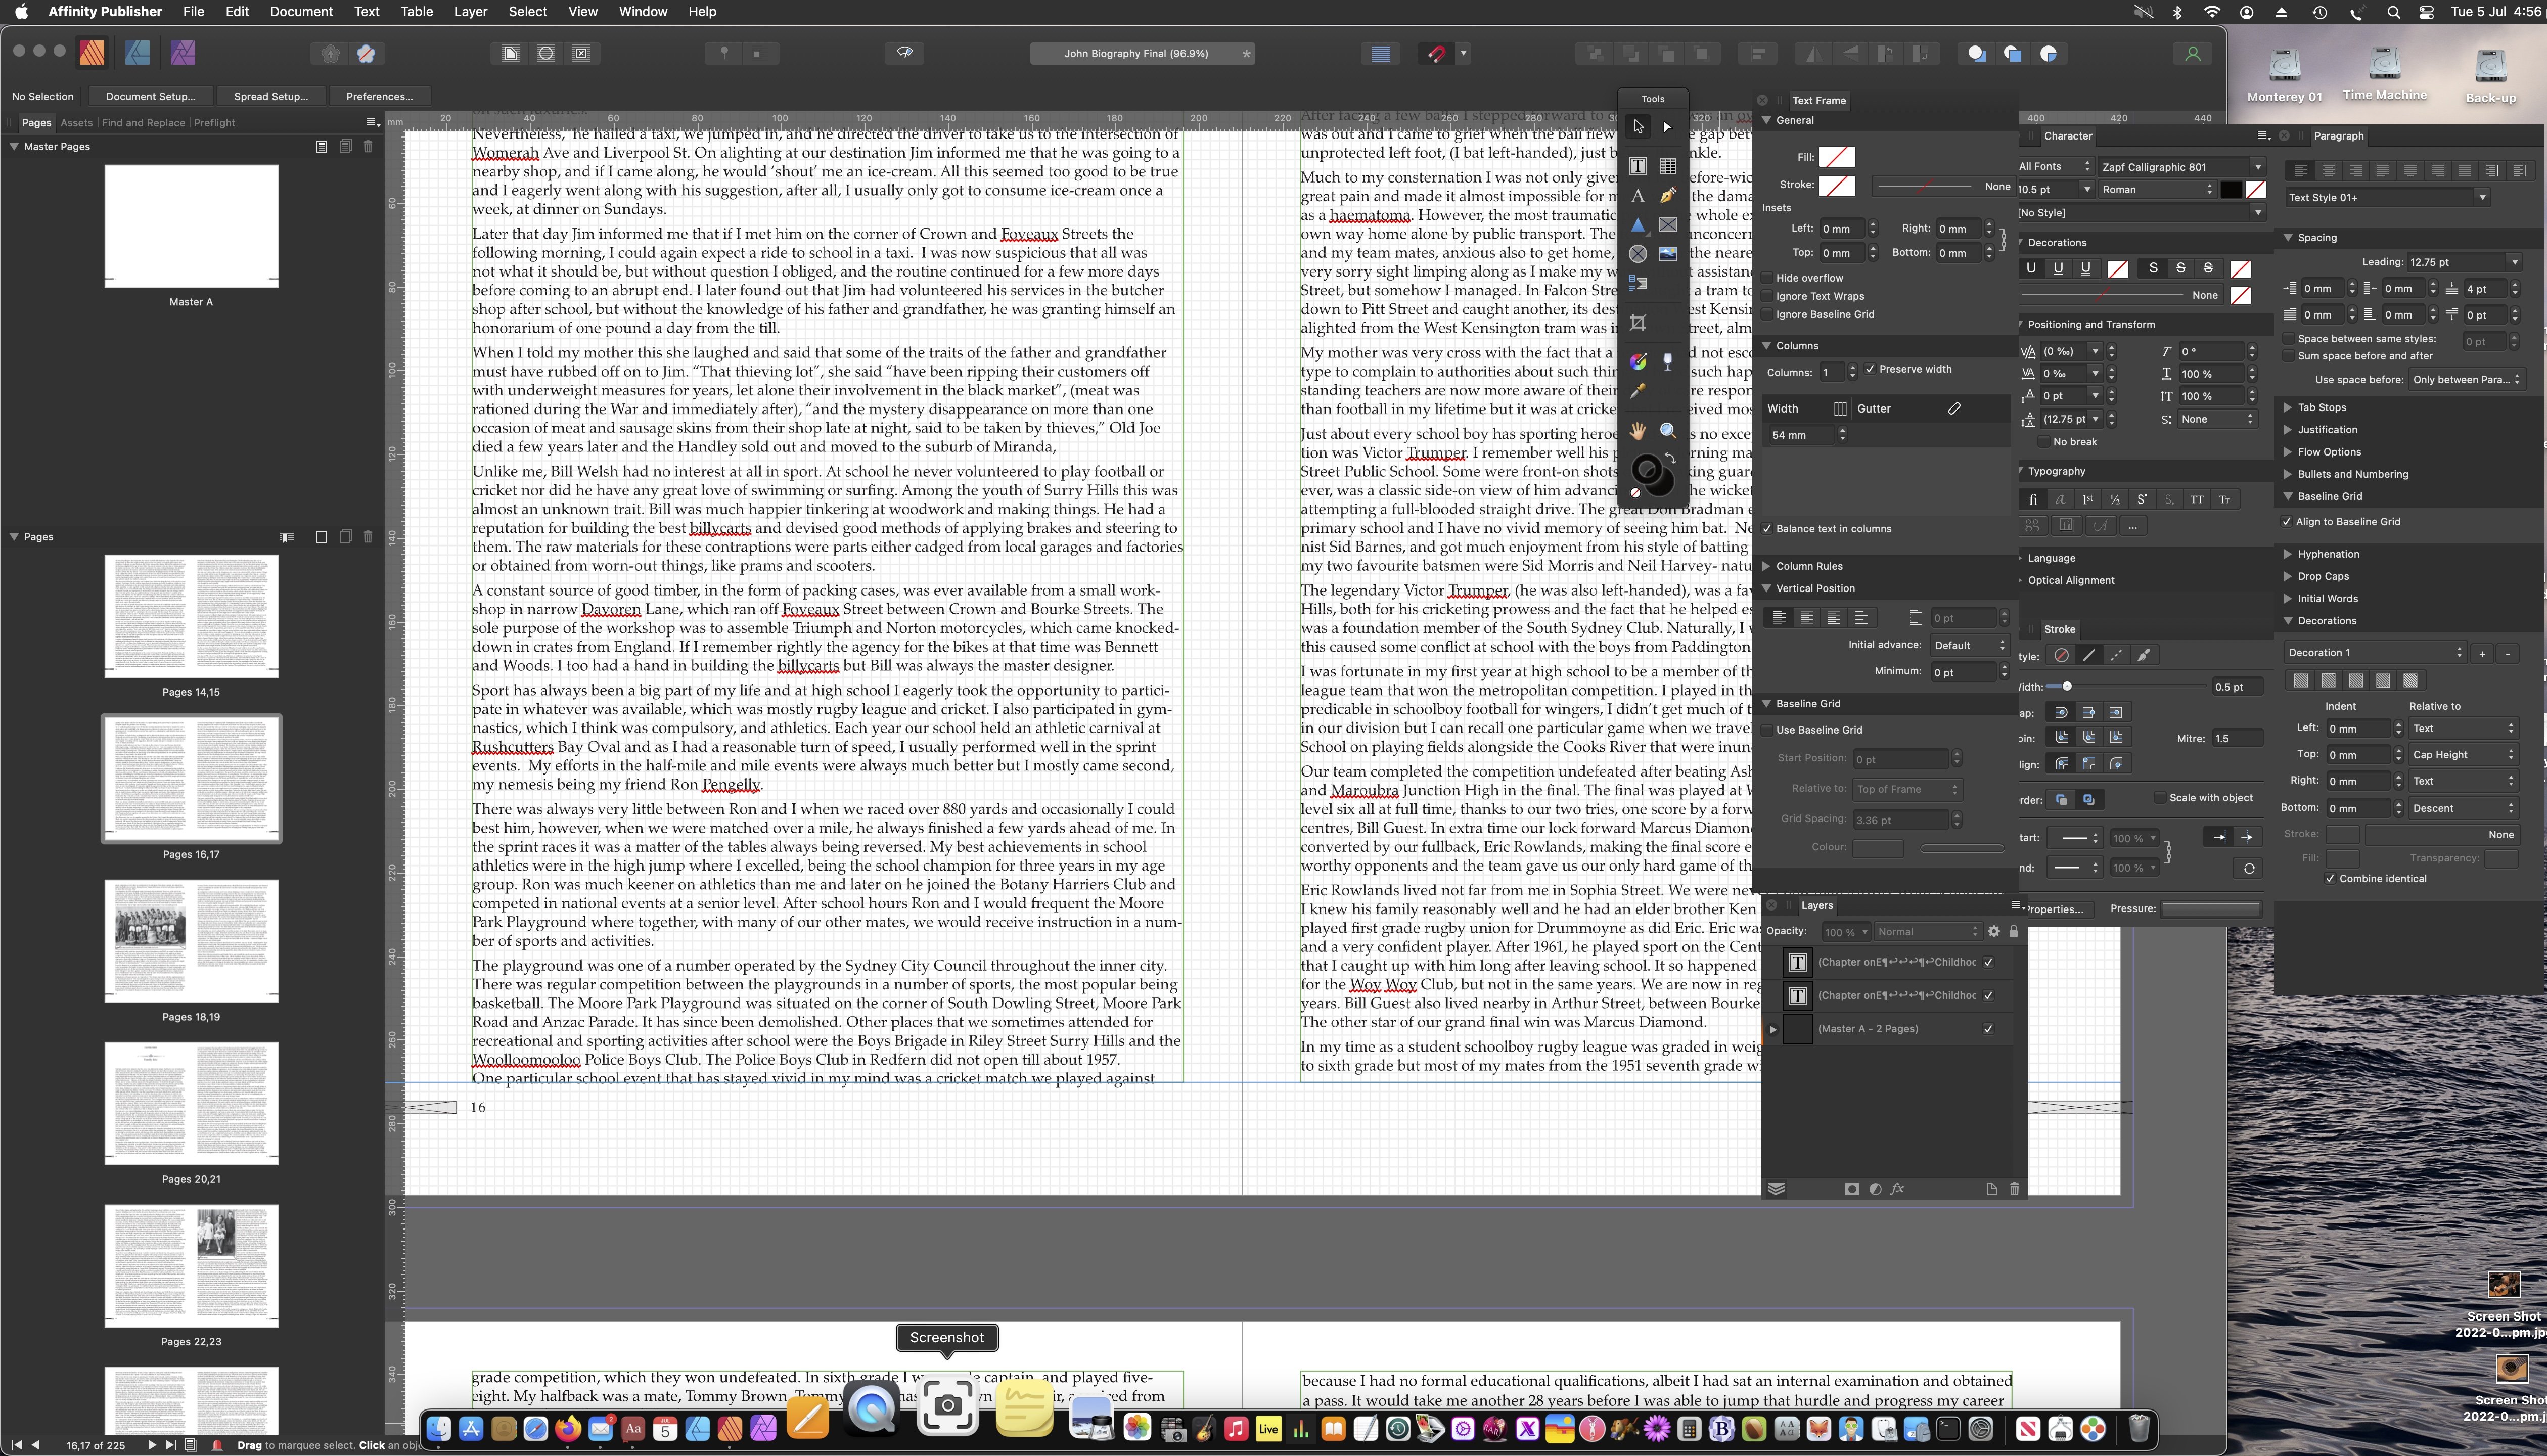Screen dimensions: 2547x1456
Task: Select the Pen tool
Action: 1668,196
